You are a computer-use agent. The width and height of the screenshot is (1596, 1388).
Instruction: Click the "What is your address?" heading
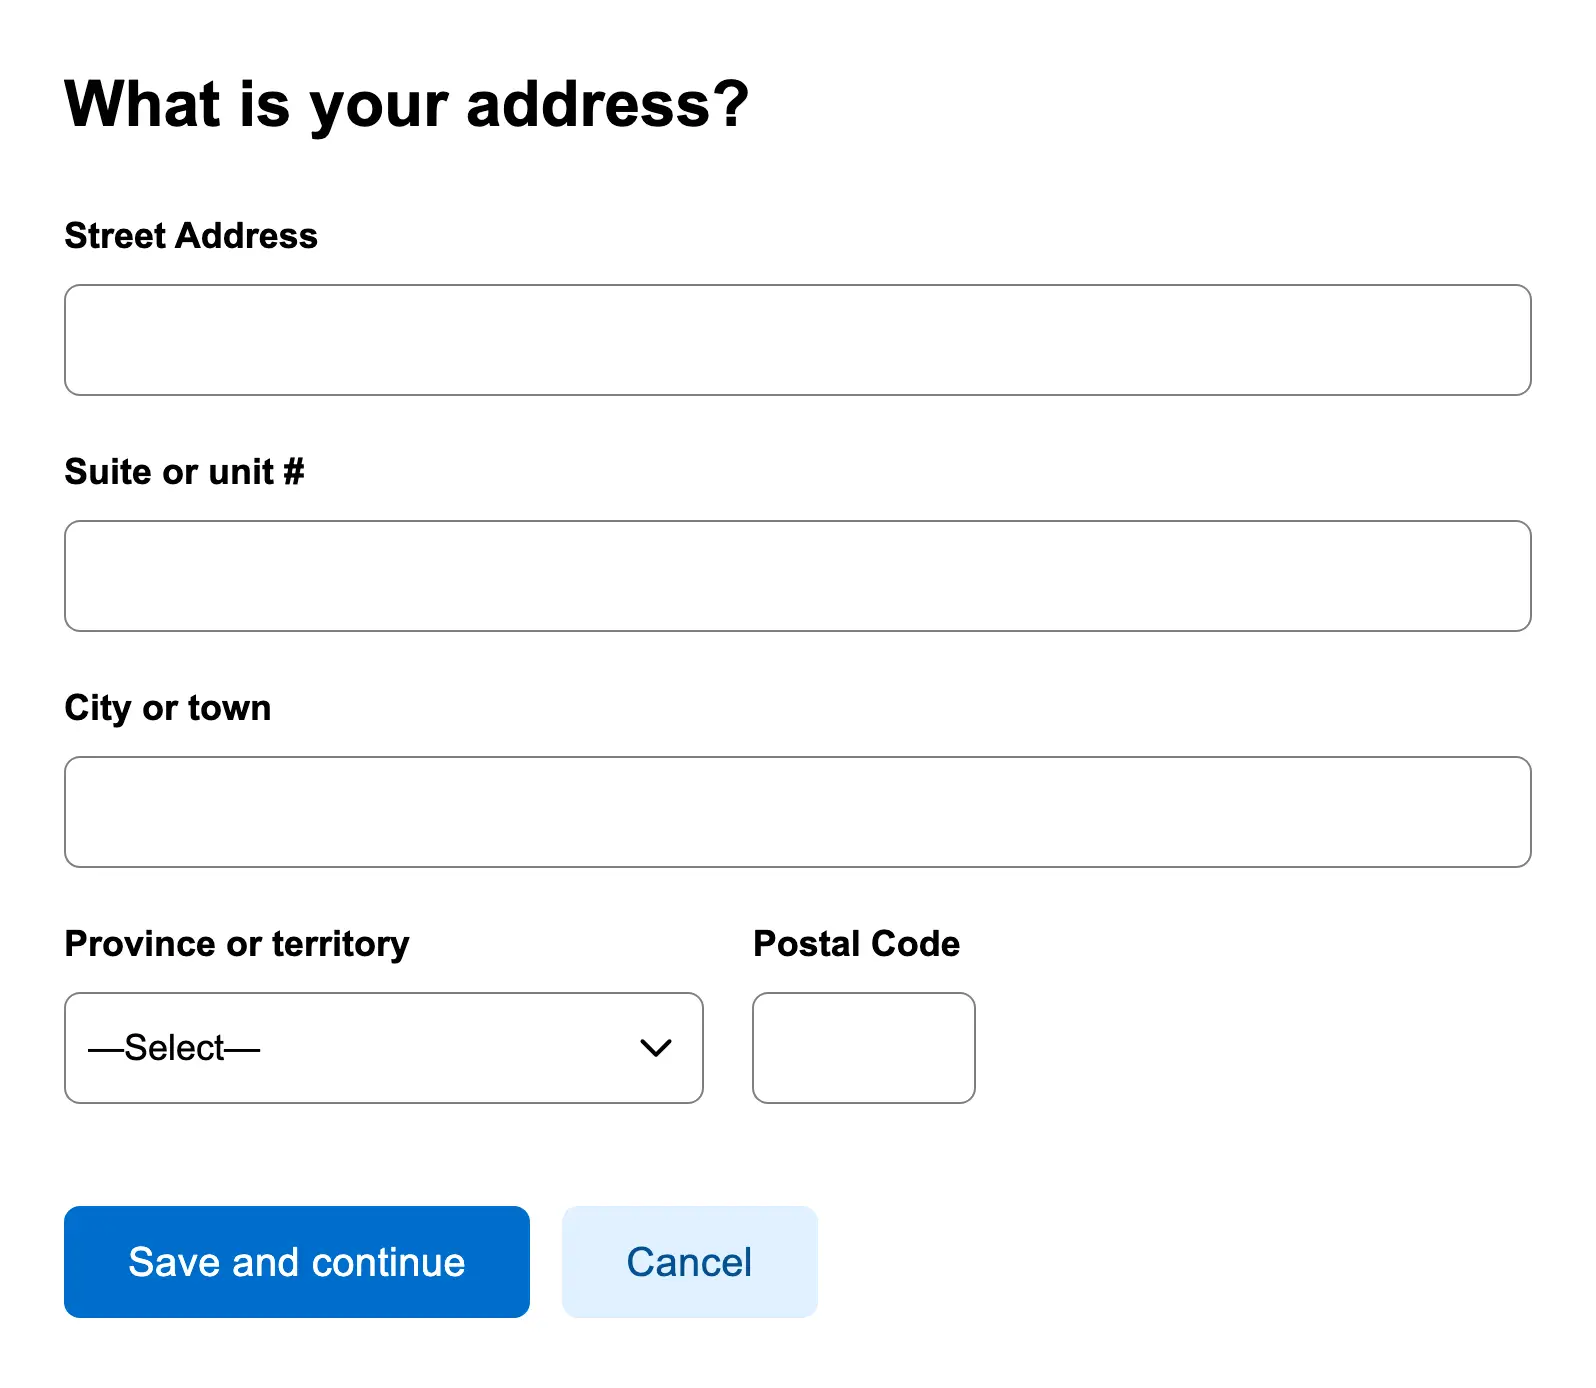[x=406, y=104]
